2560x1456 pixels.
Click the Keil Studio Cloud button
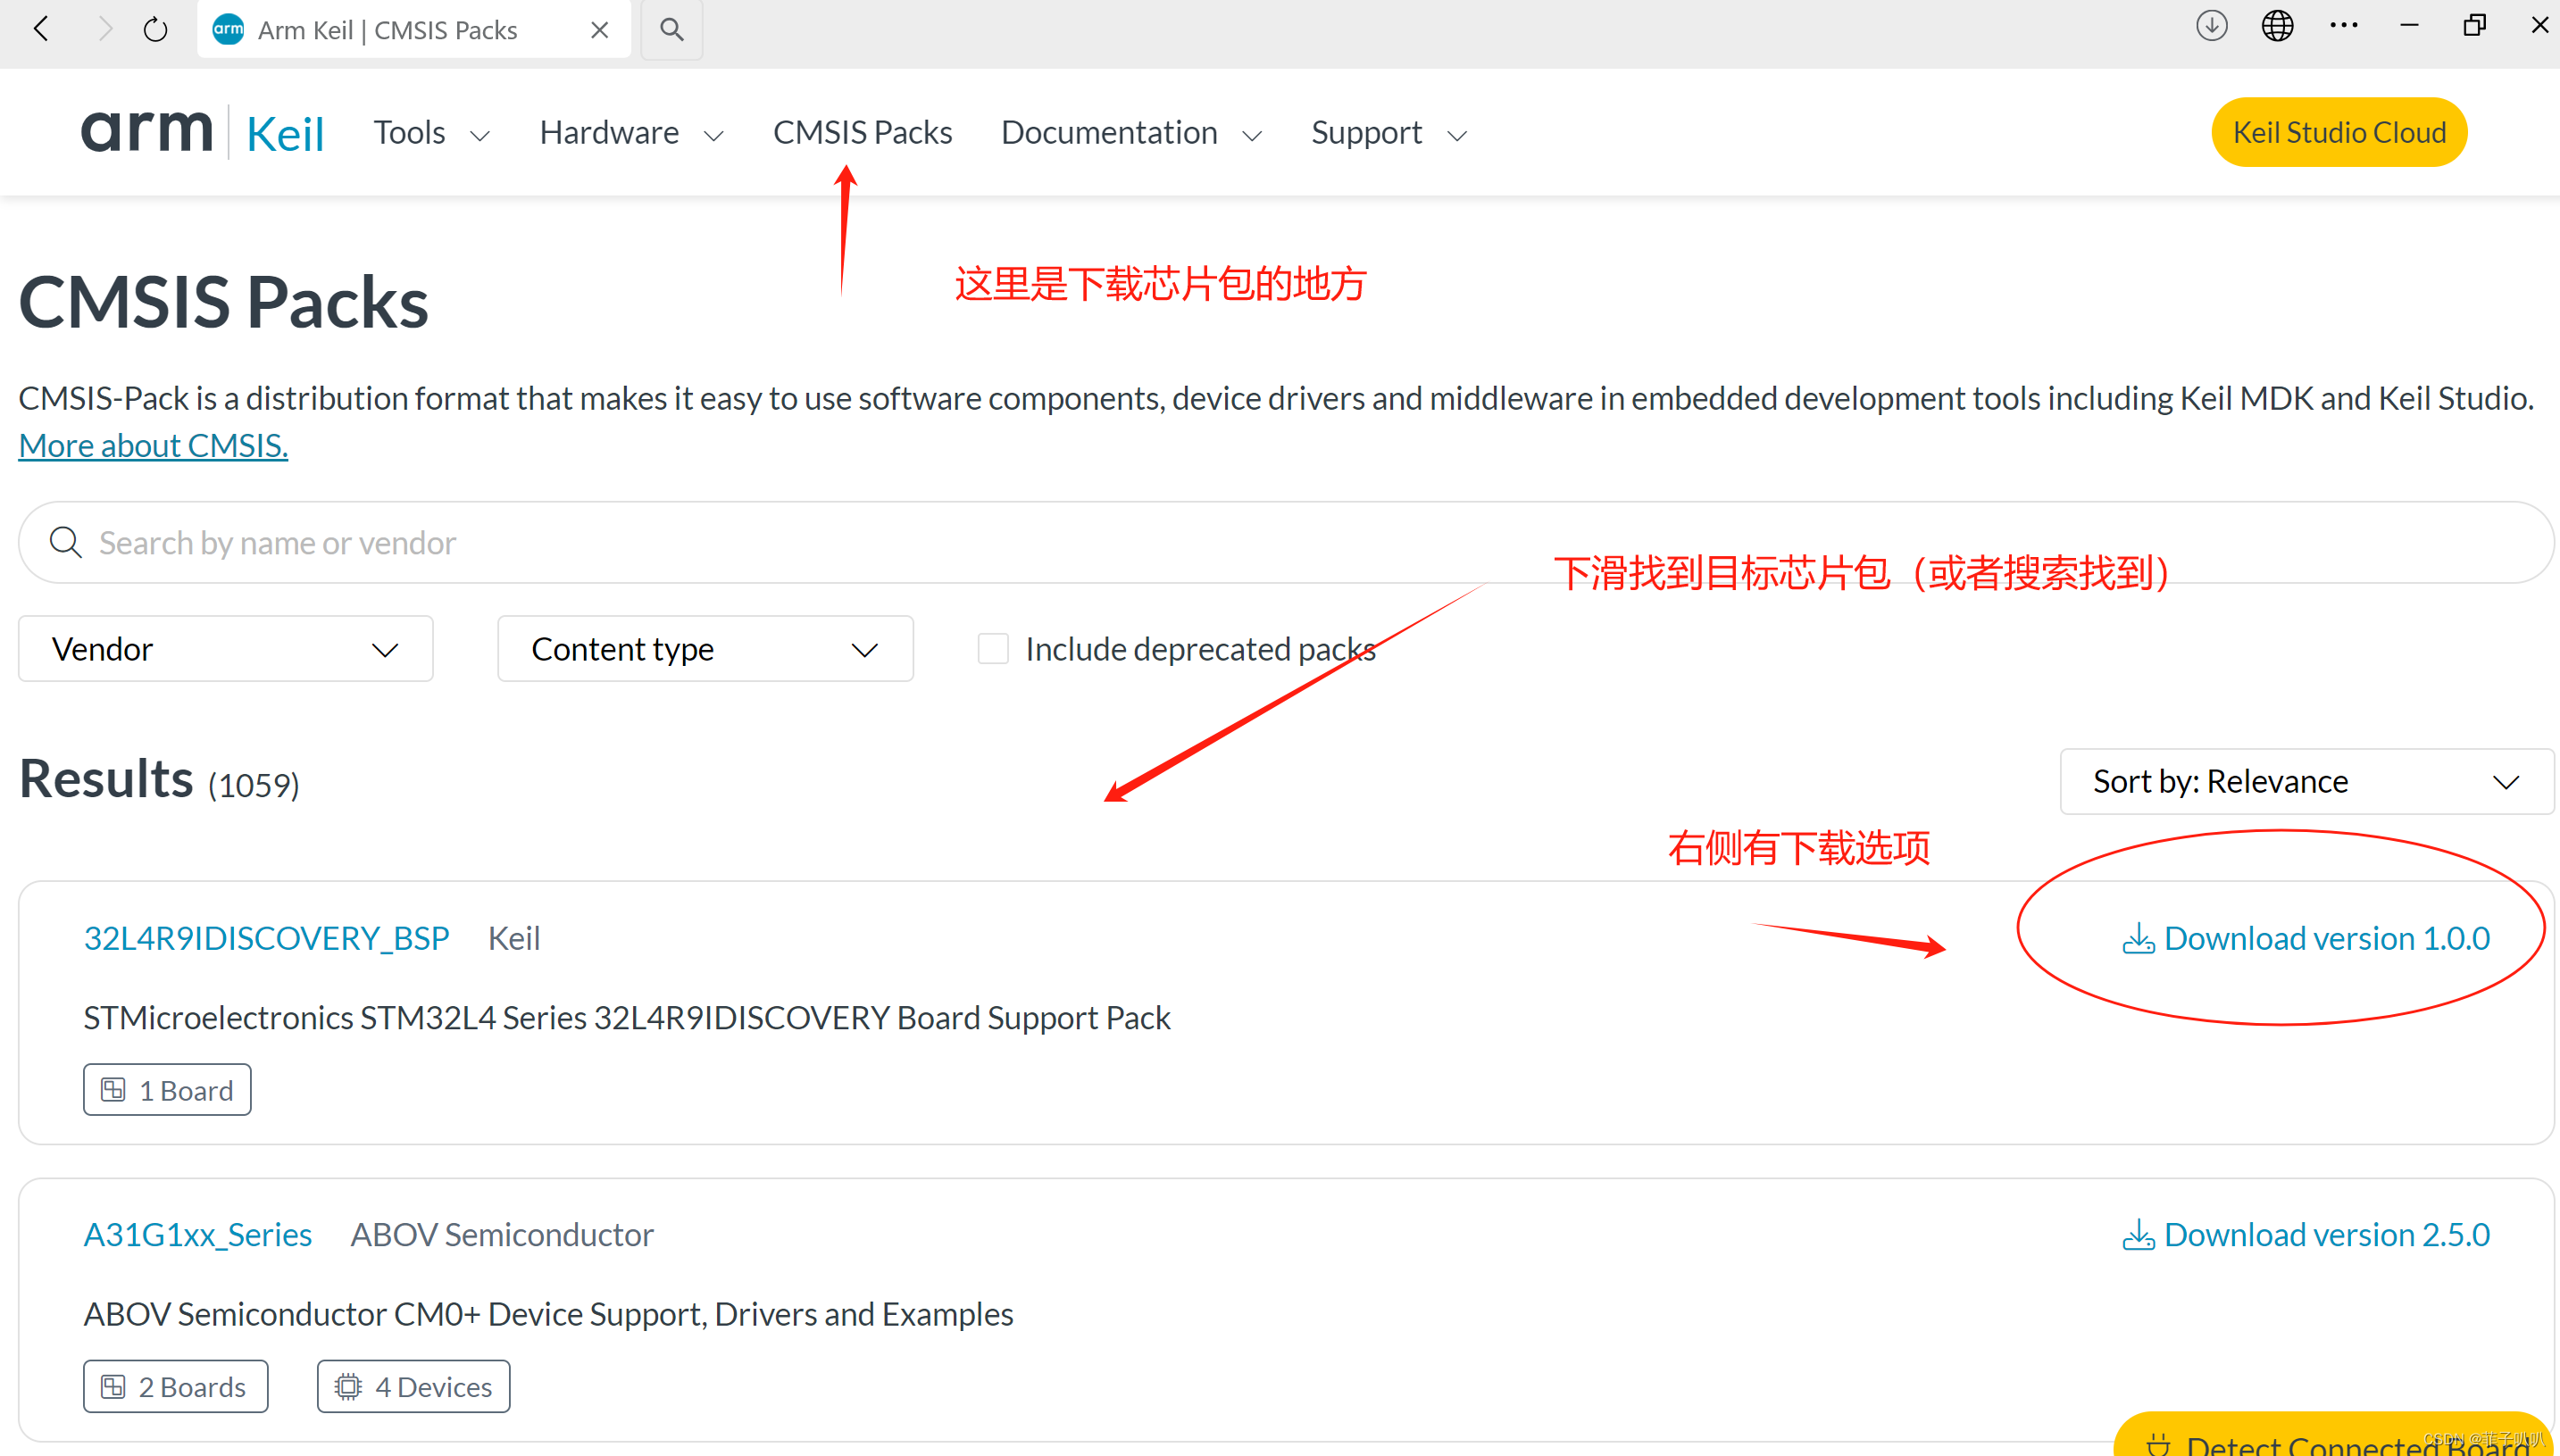[2338, 132]
